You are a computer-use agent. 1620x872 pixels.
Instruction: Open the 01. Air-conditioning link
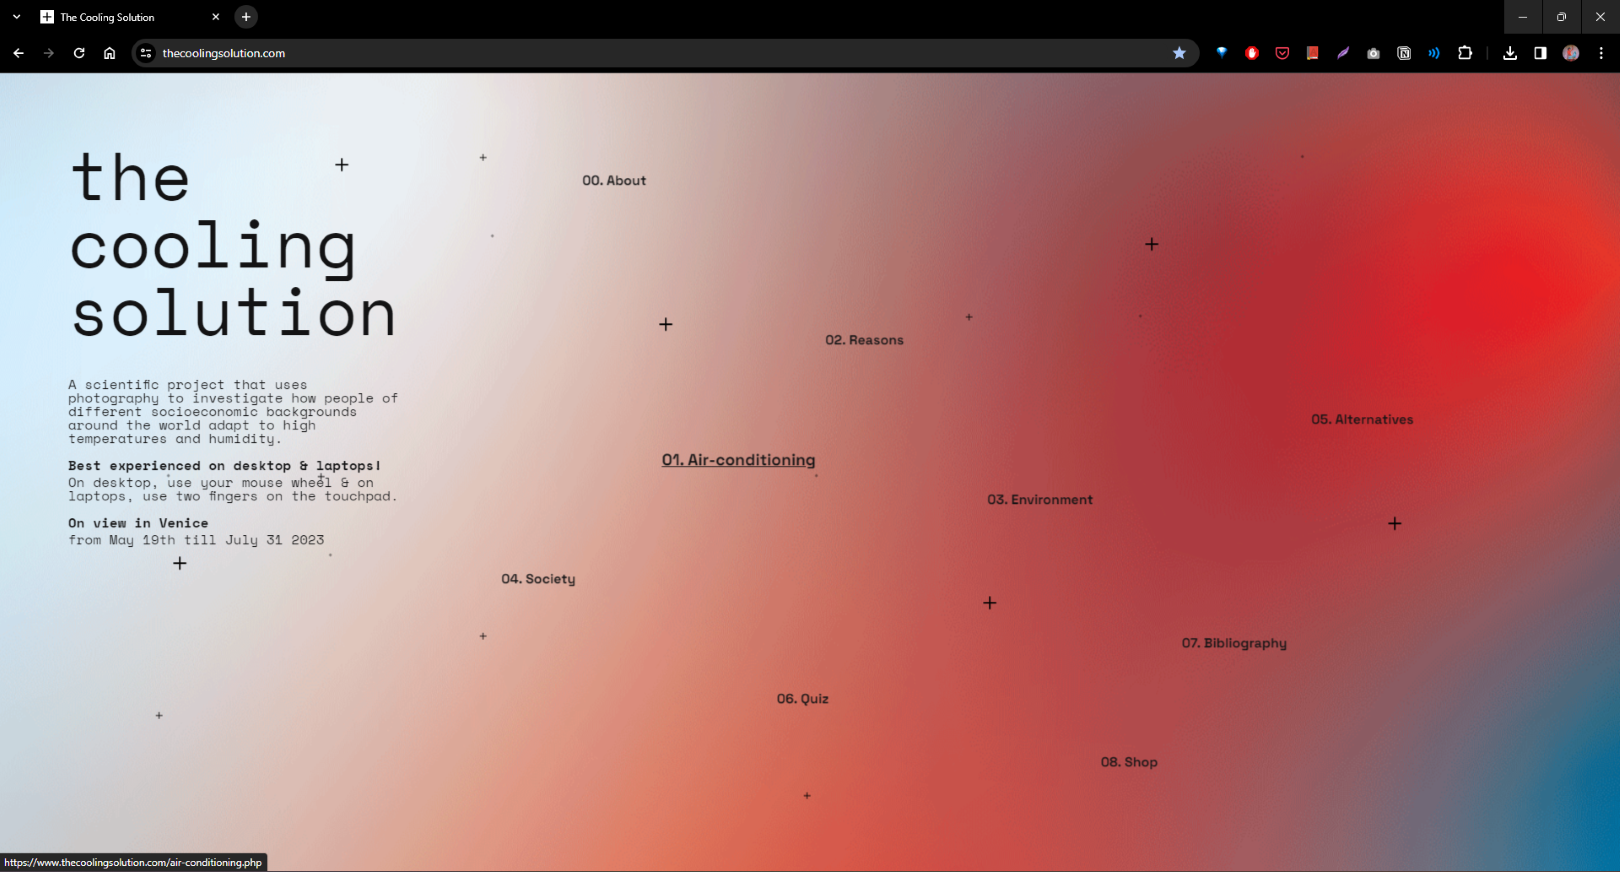(738, 460)
